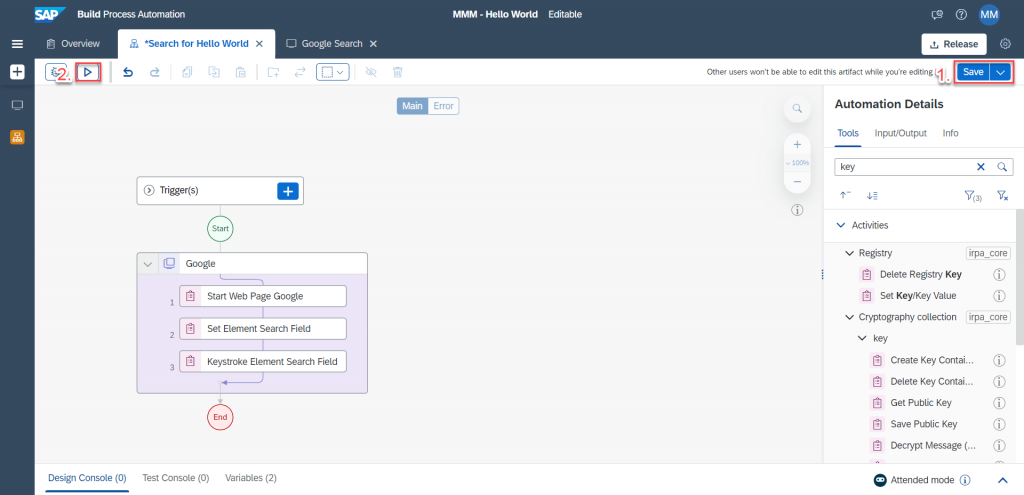
Task: Expand the bottom console panel chevron
Action: click(1003, 480)
